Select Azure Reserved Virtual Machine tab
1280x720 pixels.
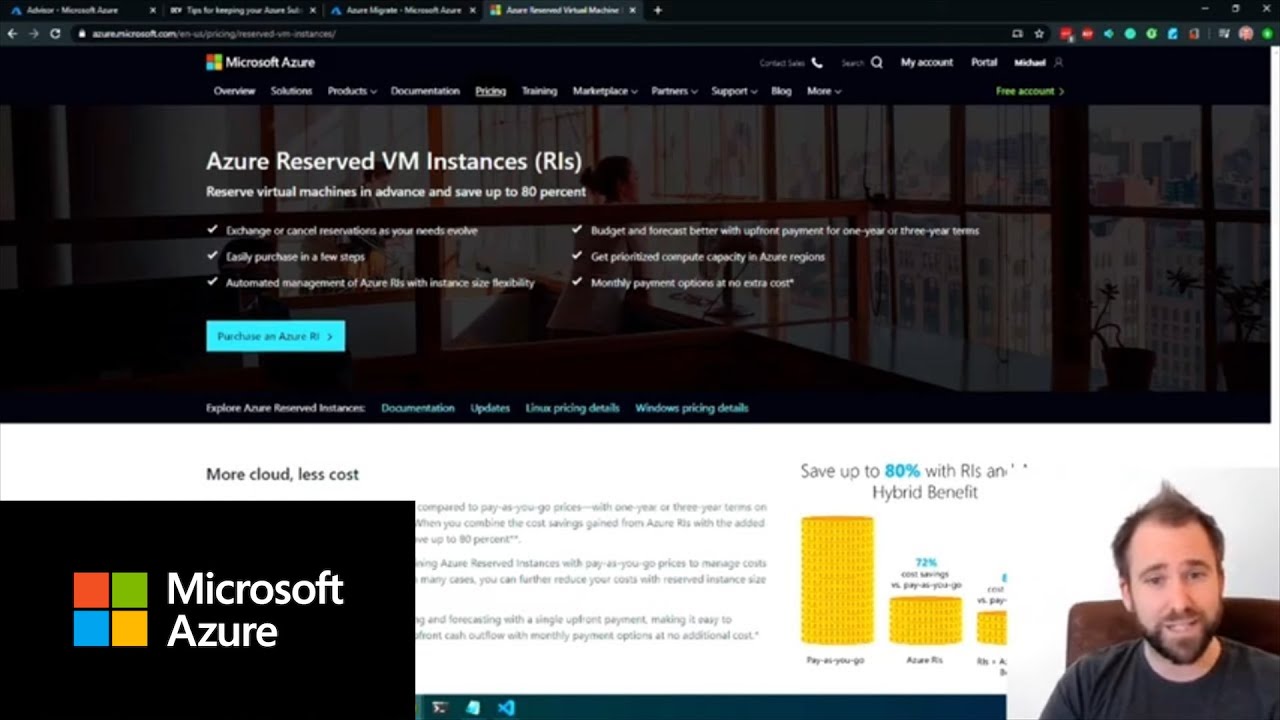[562, 10]
